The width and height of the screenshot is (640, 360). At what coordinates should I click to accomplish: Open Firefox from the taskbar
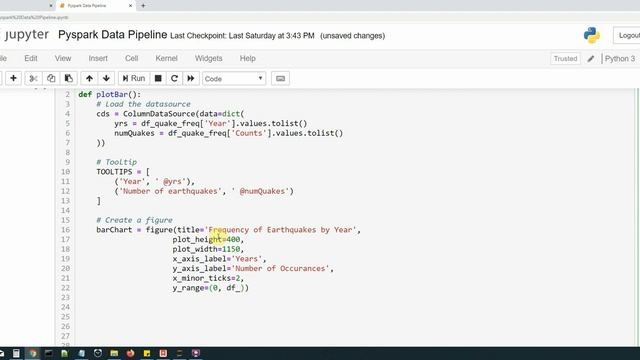click(x=130, y=353)
